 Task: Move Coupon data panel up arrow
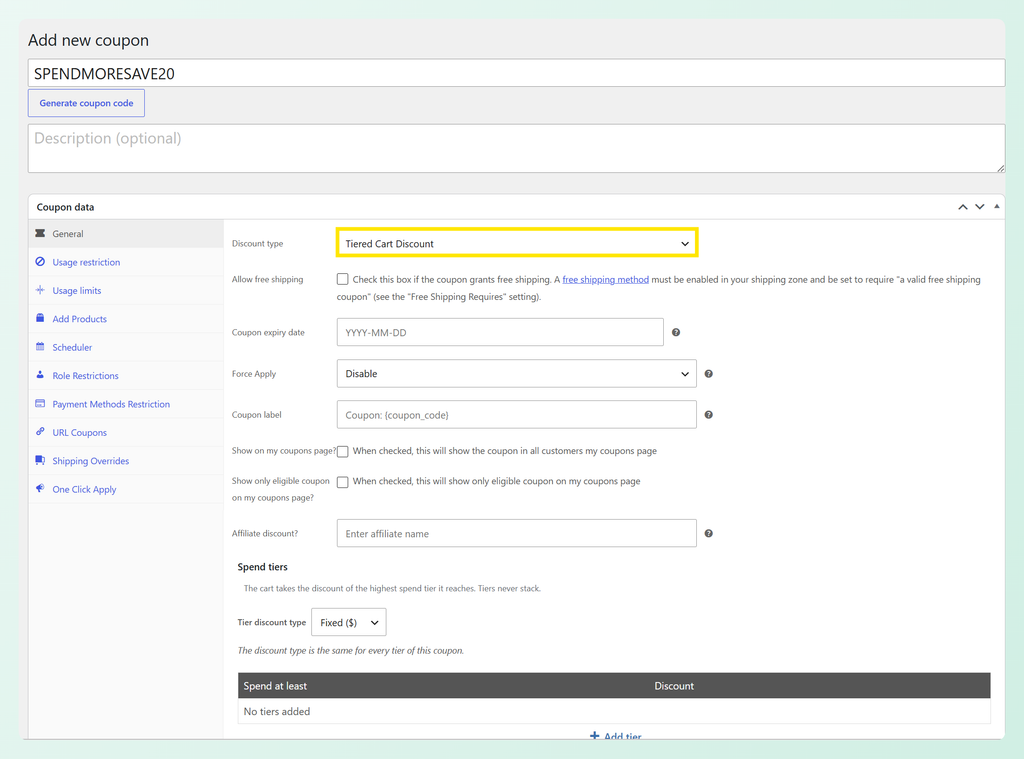pos(963,207)
